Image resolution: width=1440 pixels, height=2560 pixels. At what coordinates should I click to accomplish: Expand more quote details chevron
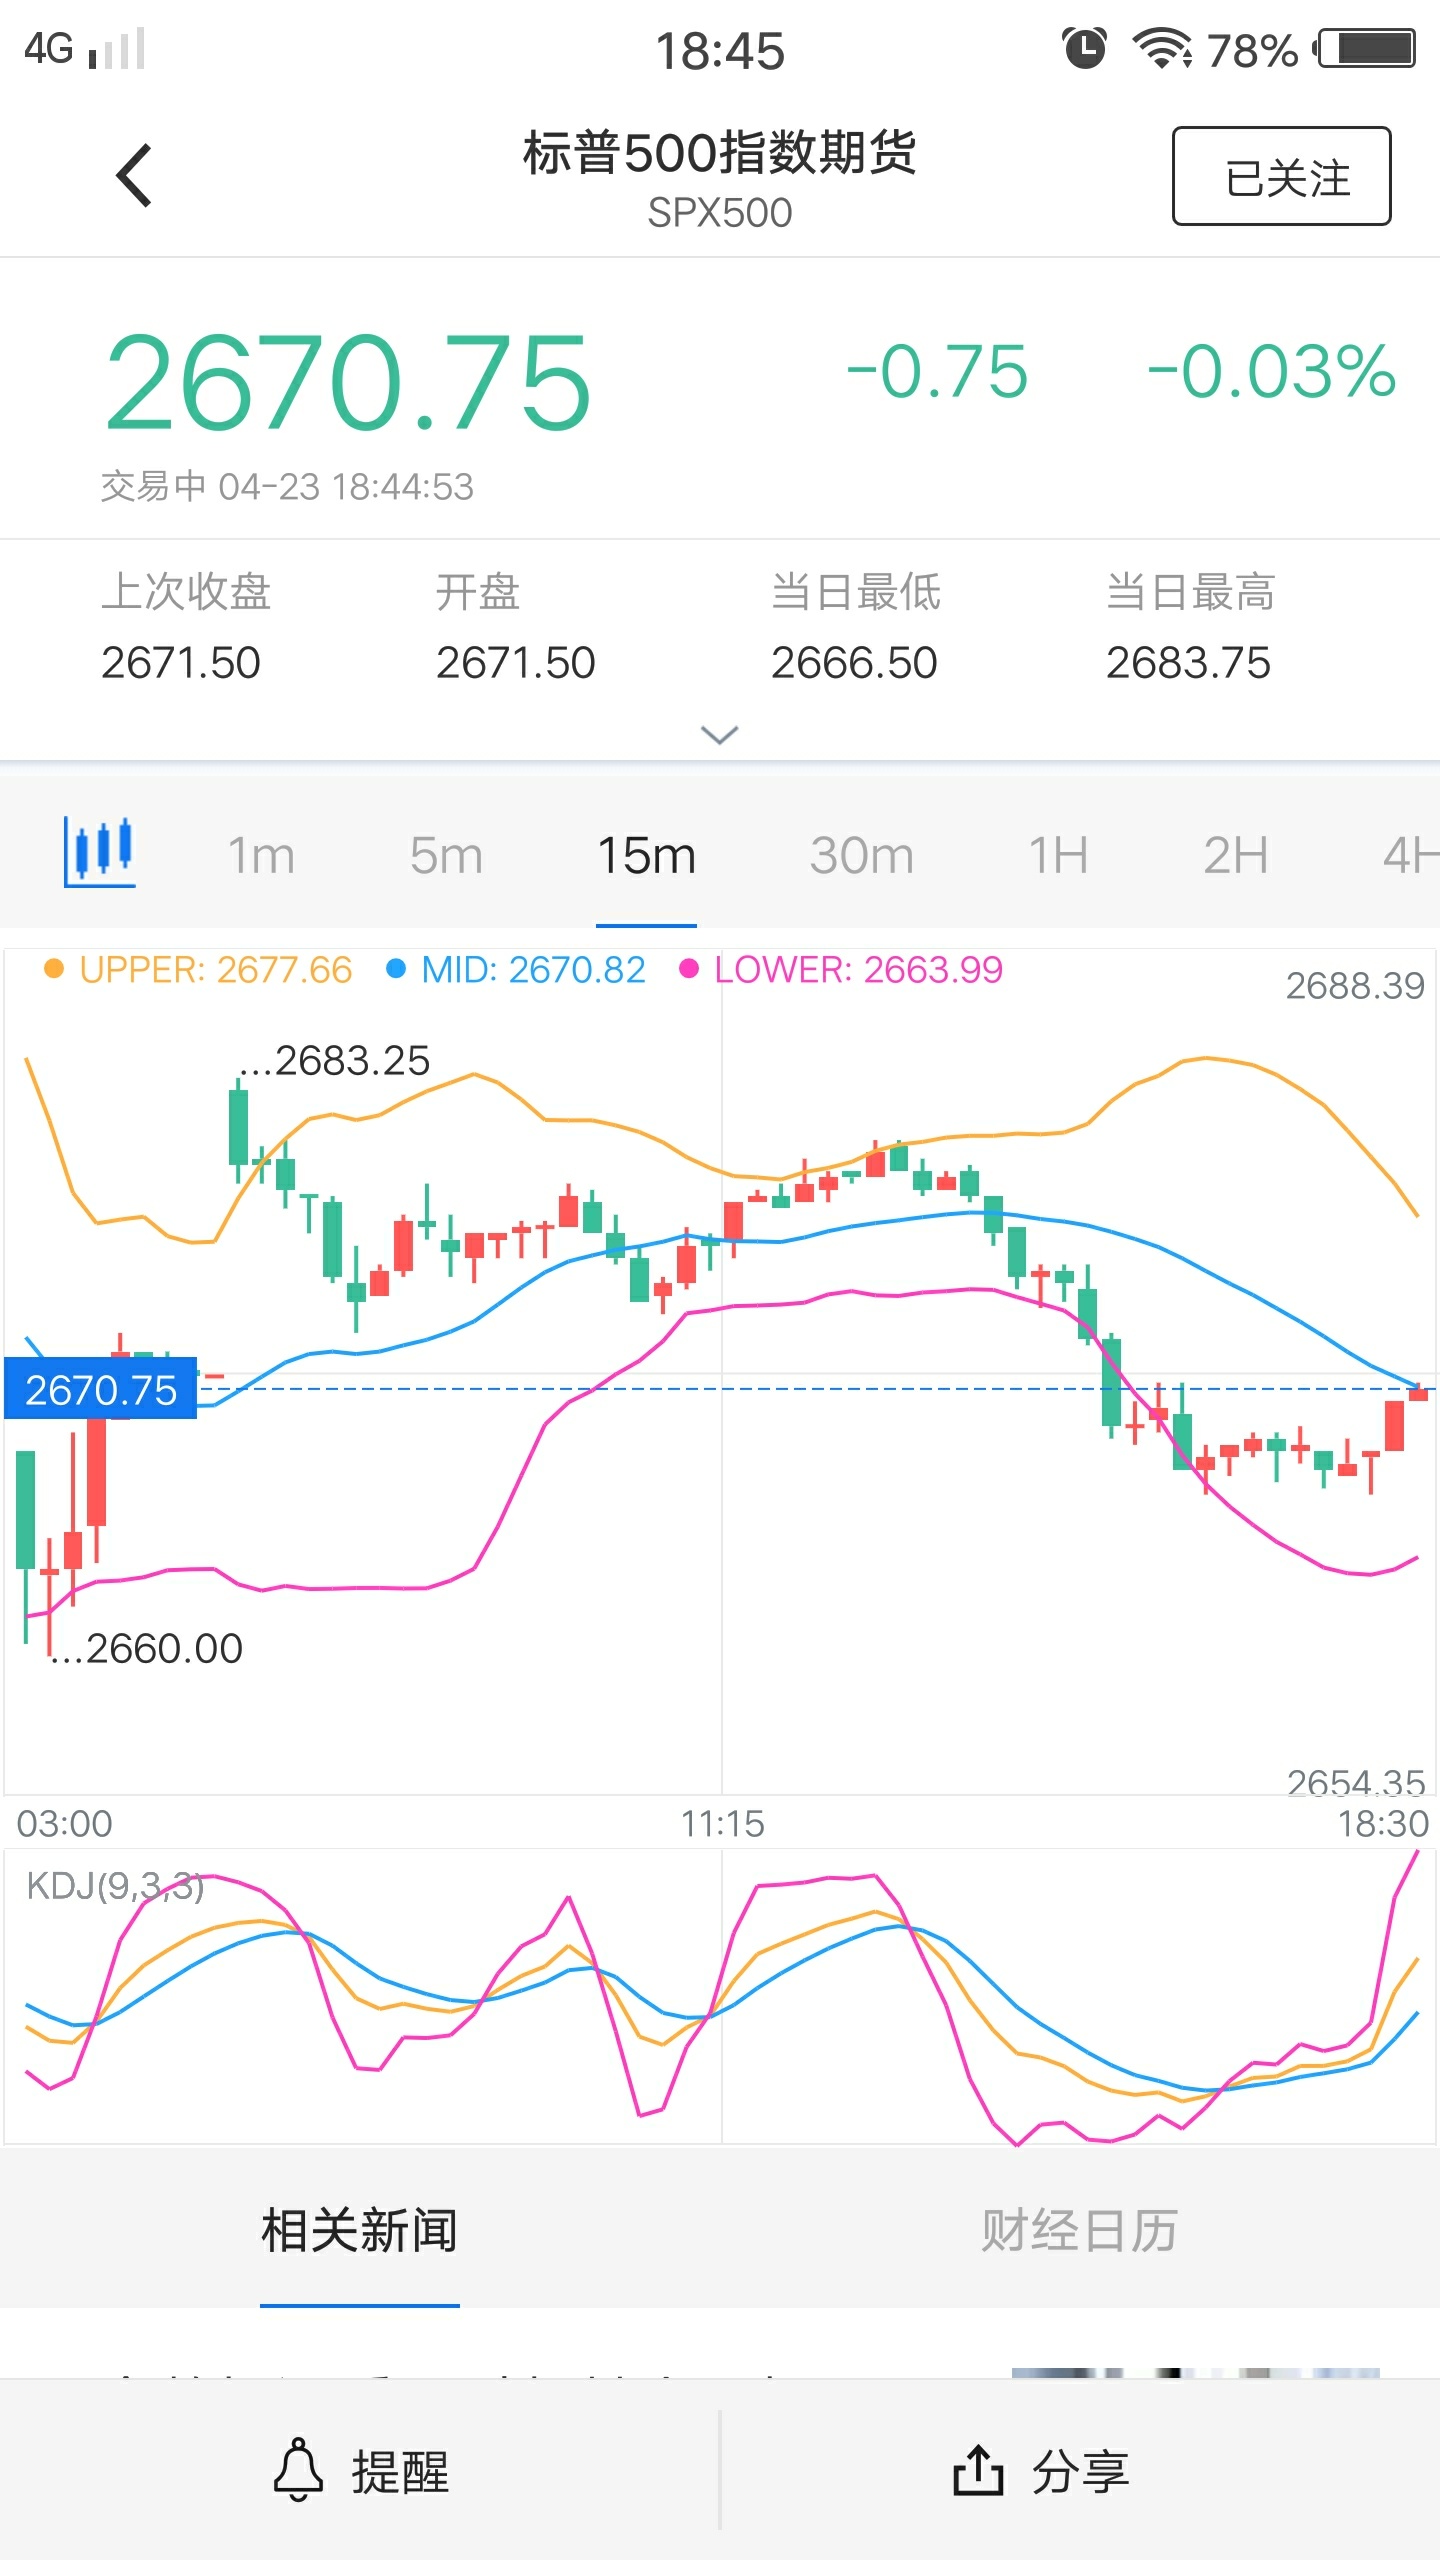[720, 735]
